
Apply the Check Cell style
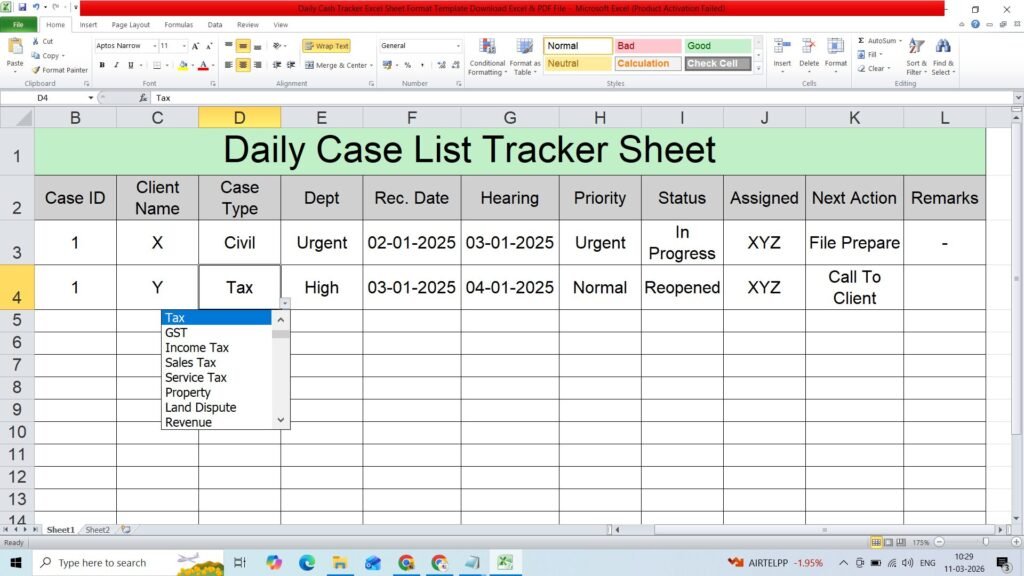717,63
